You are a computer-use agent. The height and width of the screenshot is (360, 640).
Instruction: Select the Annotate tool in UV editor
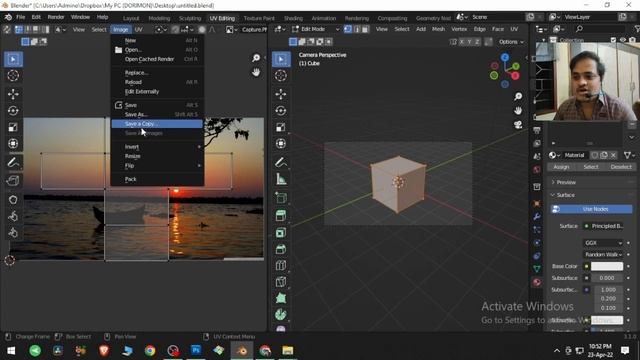[13, 162]
